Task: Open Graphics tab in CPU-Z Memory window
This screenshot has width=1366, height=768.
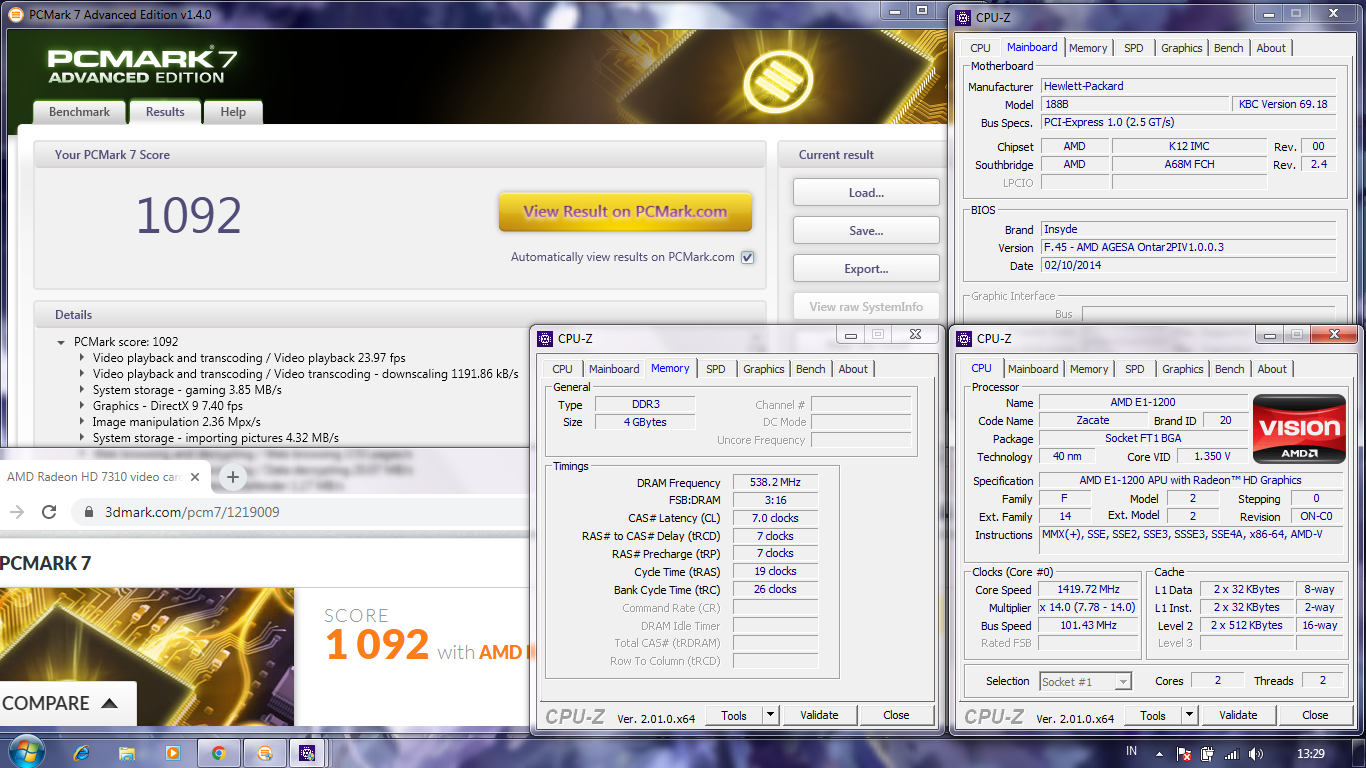Action: pos(763,369)
